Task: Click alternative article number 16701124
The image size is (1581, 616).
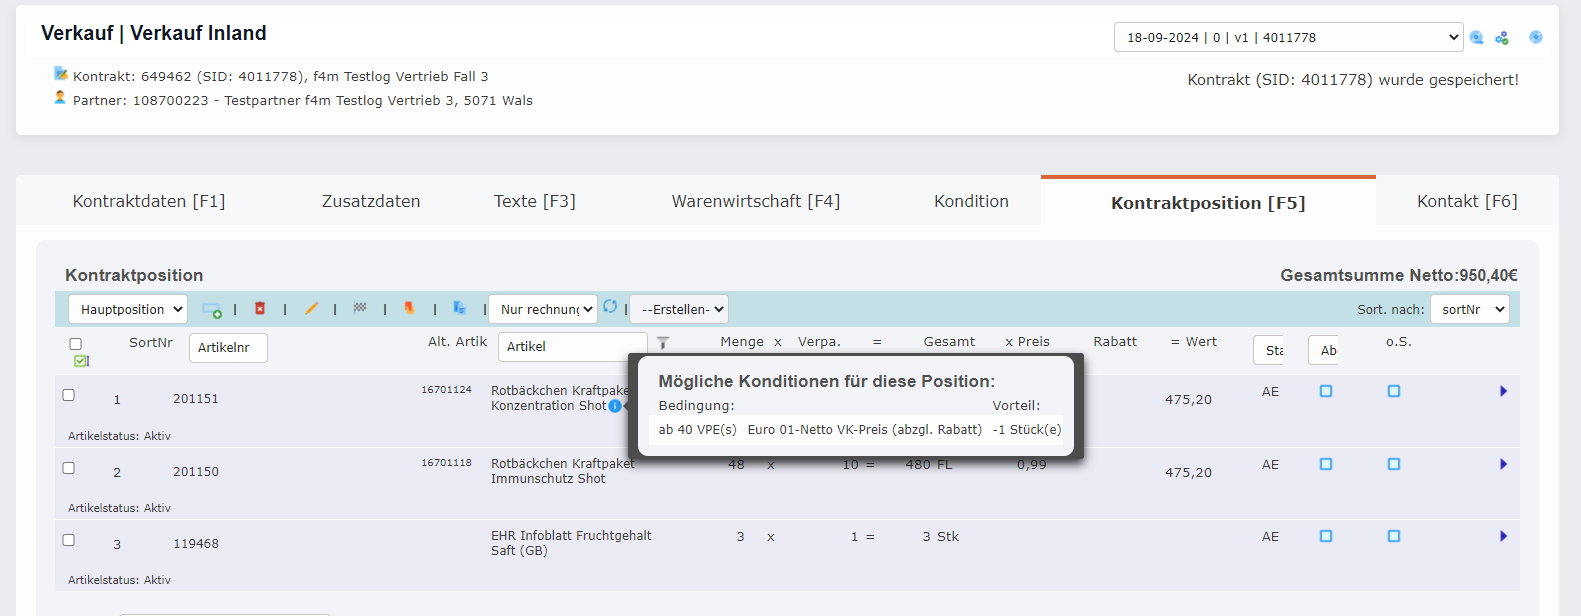Action: (x=446, y=390)
